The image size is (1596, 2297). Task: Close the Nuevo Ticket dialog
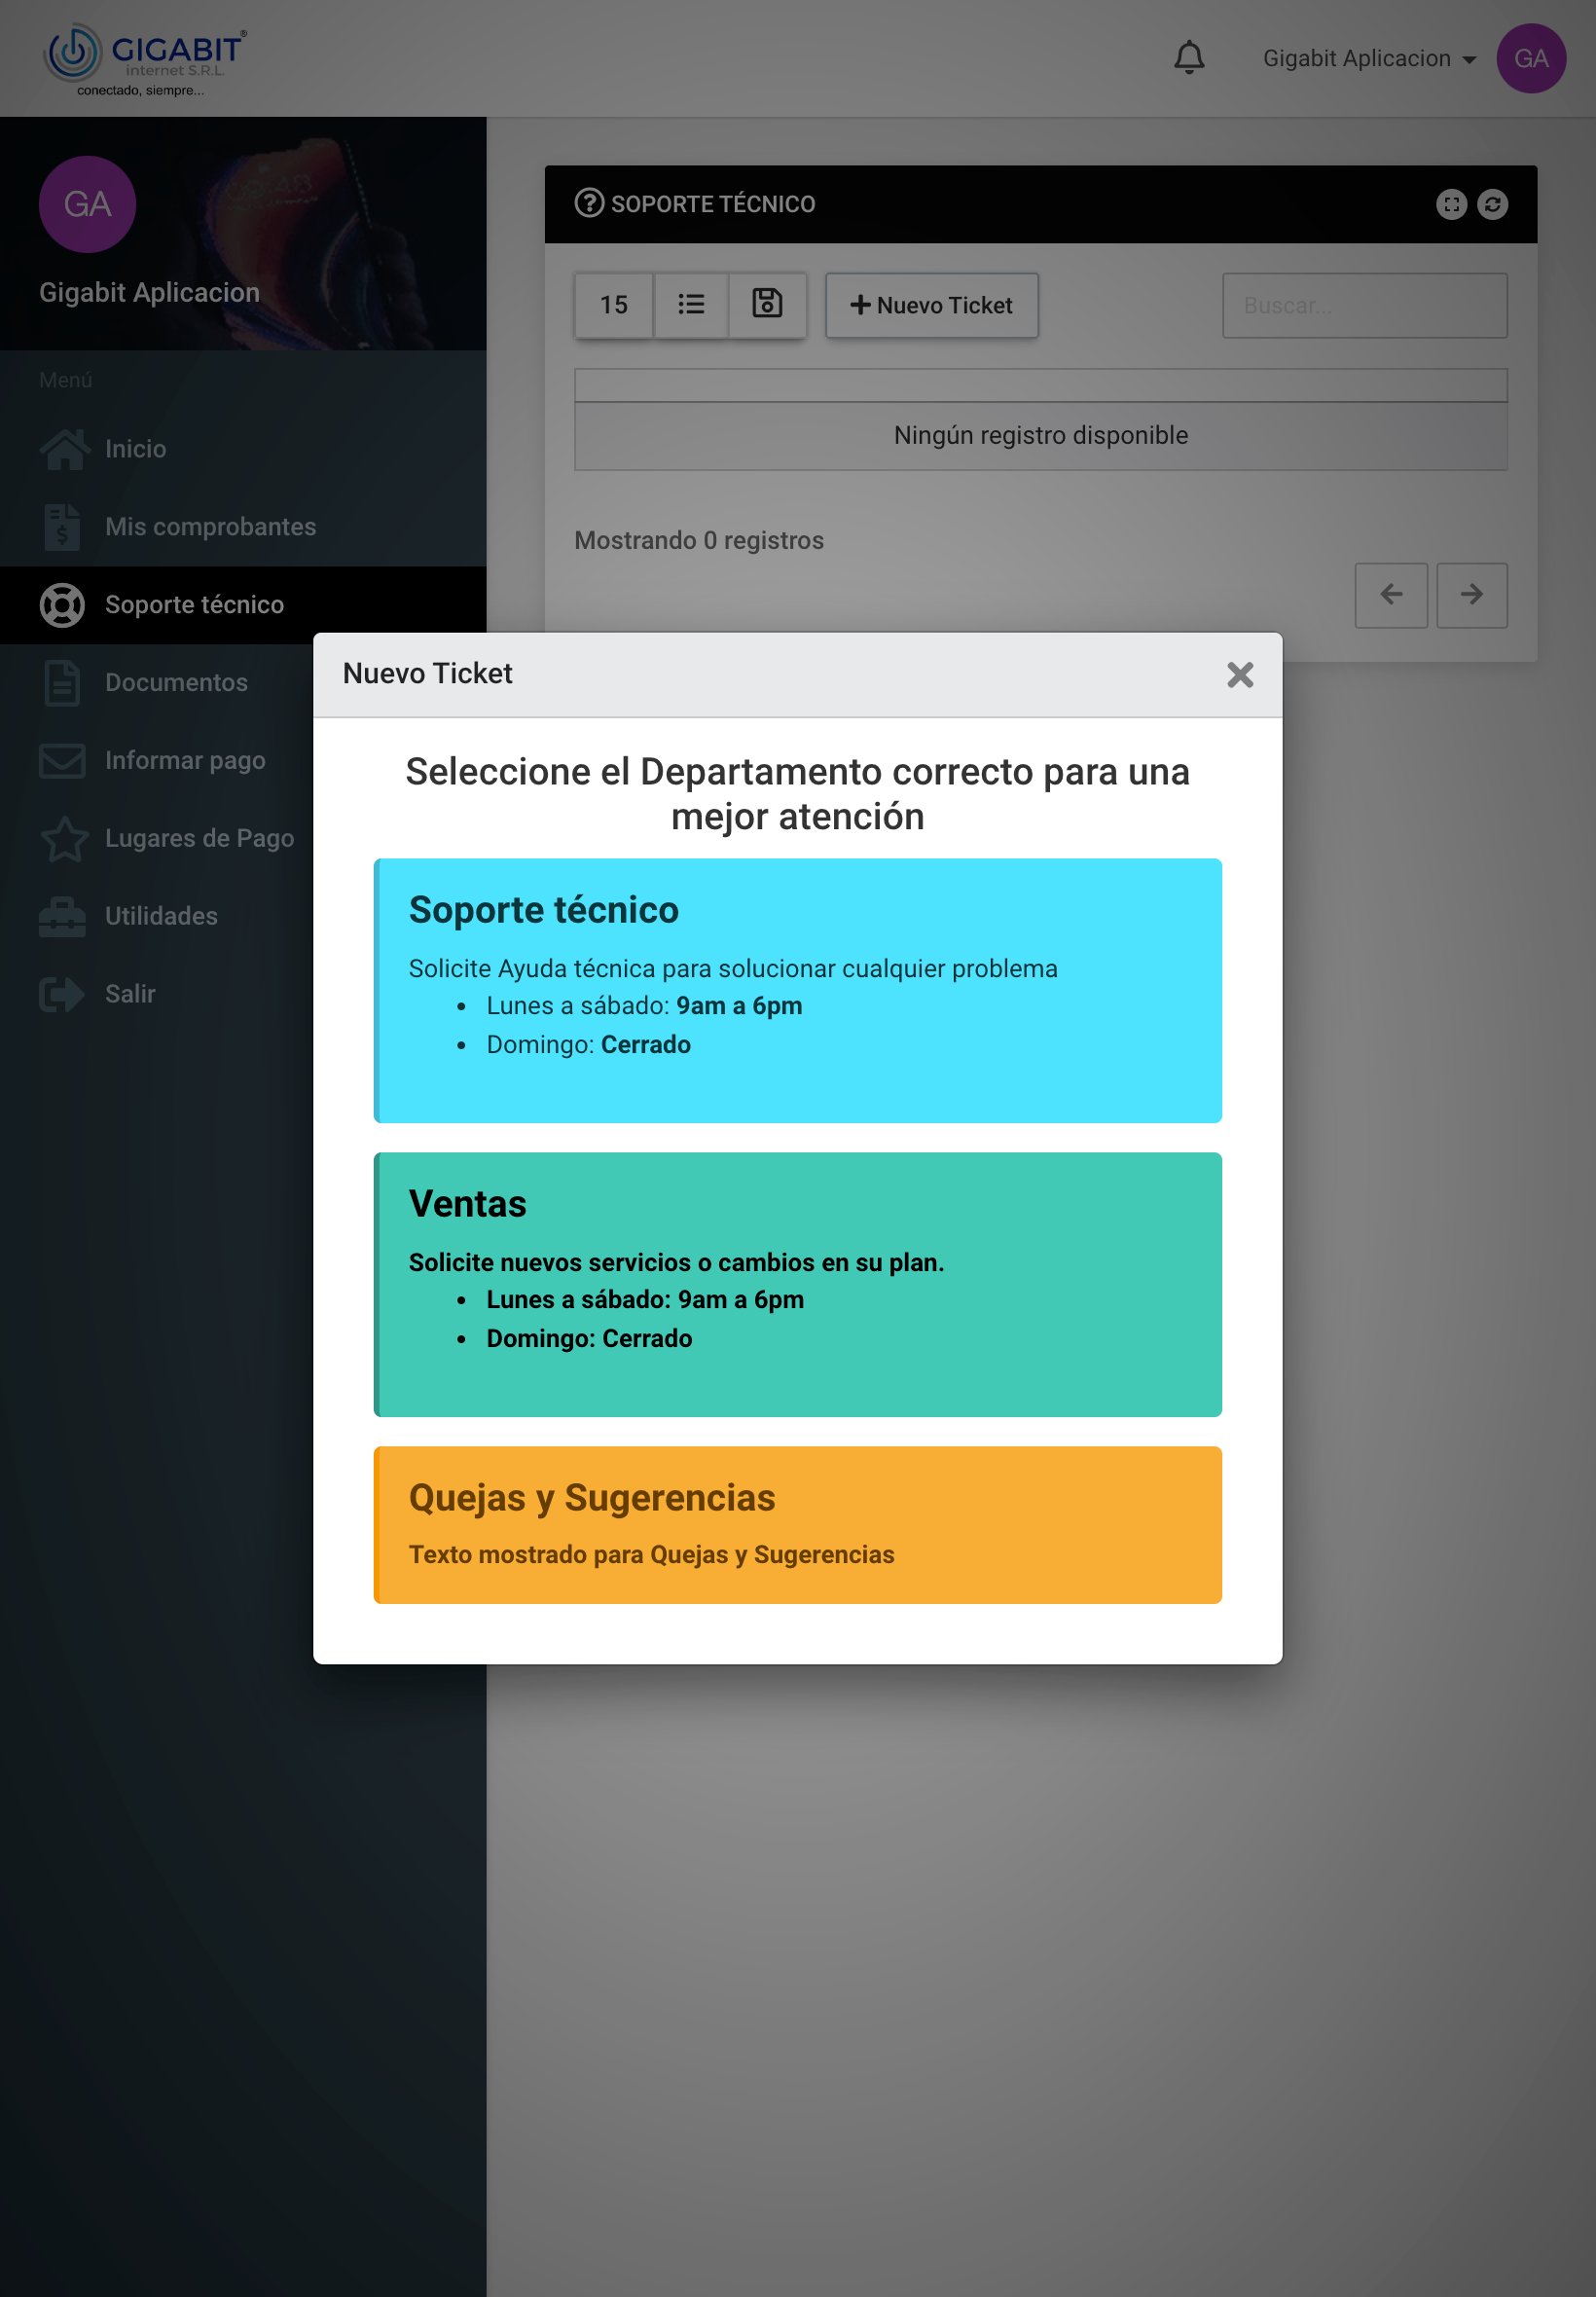click(x=1239, y=675)
